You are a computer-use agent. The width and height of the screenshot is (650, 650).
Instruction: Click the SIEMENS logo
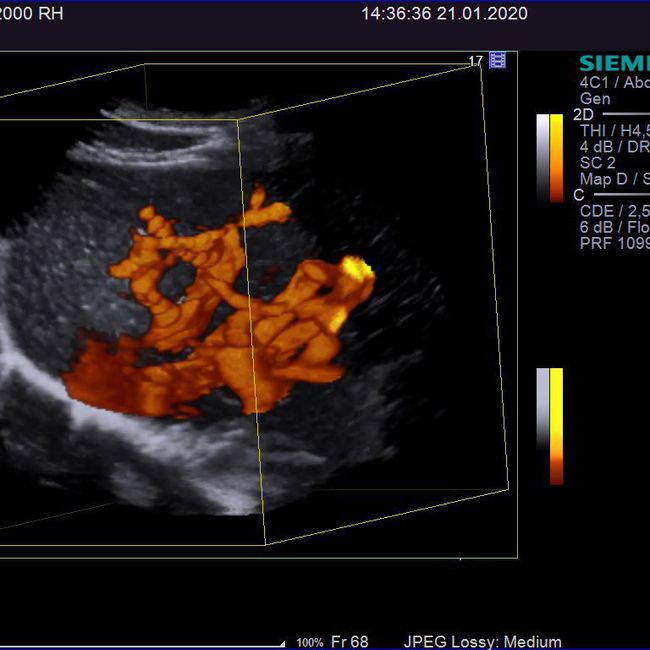pos(614,64)
